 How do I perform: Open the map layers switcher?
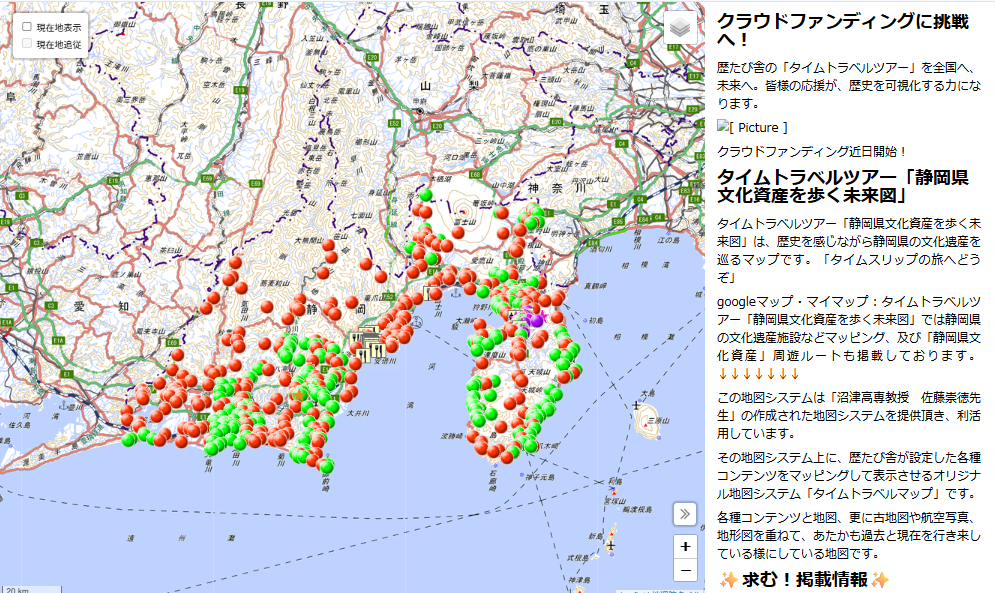(x=680, y=28)
